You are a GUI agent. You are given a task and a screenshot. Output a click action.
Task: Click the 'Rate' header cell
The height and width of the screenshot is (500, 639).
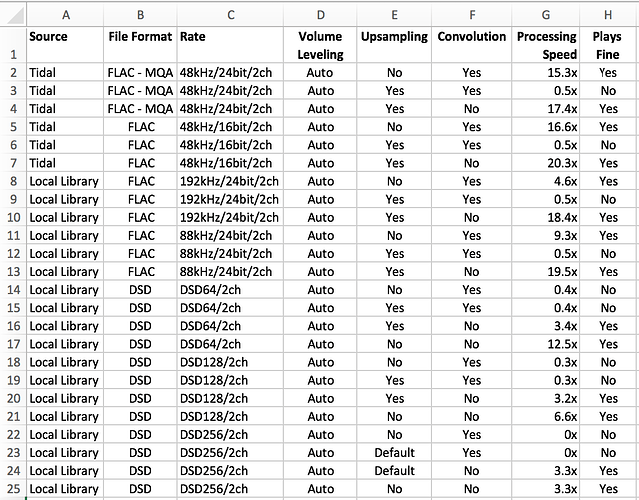(x=230, y=45)
